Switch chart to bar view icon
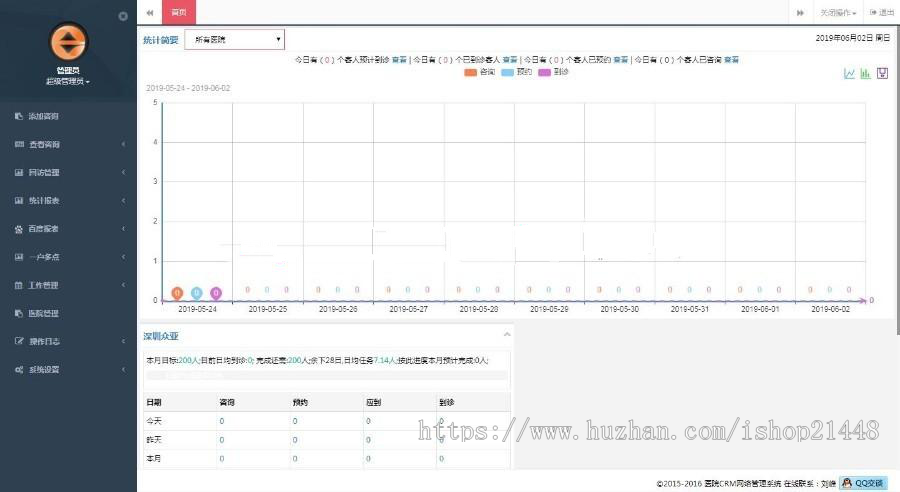Screen dimensions: 900x492 [865, 73]
